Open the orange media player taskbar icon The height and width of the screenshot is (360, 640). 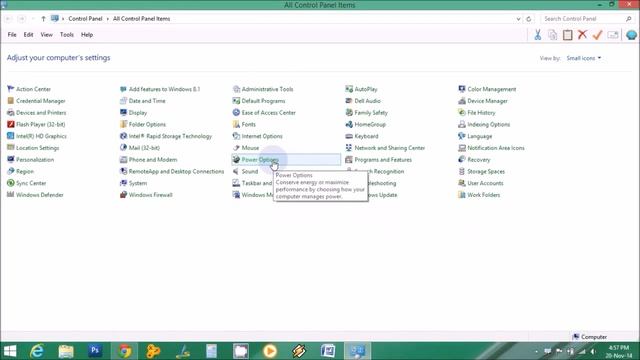click(270, 351)
